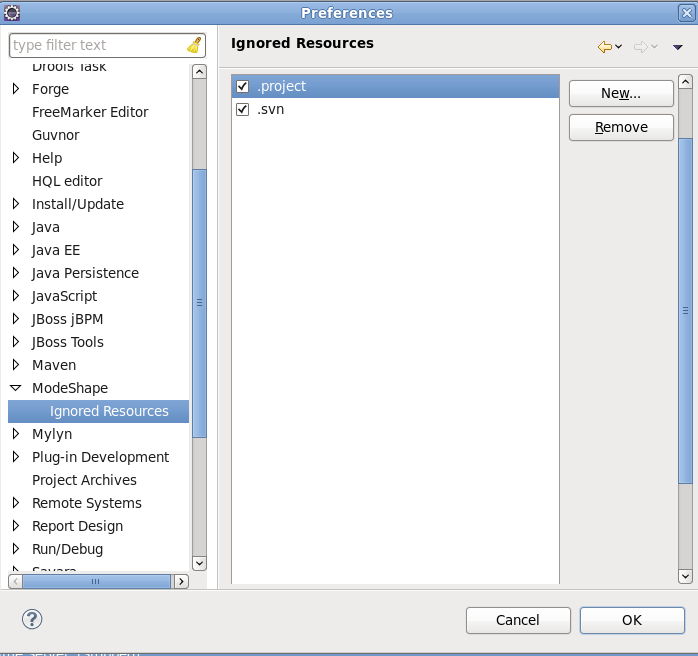This screenshot has width=698, height=656.
Task: Select HQL editor in the tree
Action: point(67,181)
